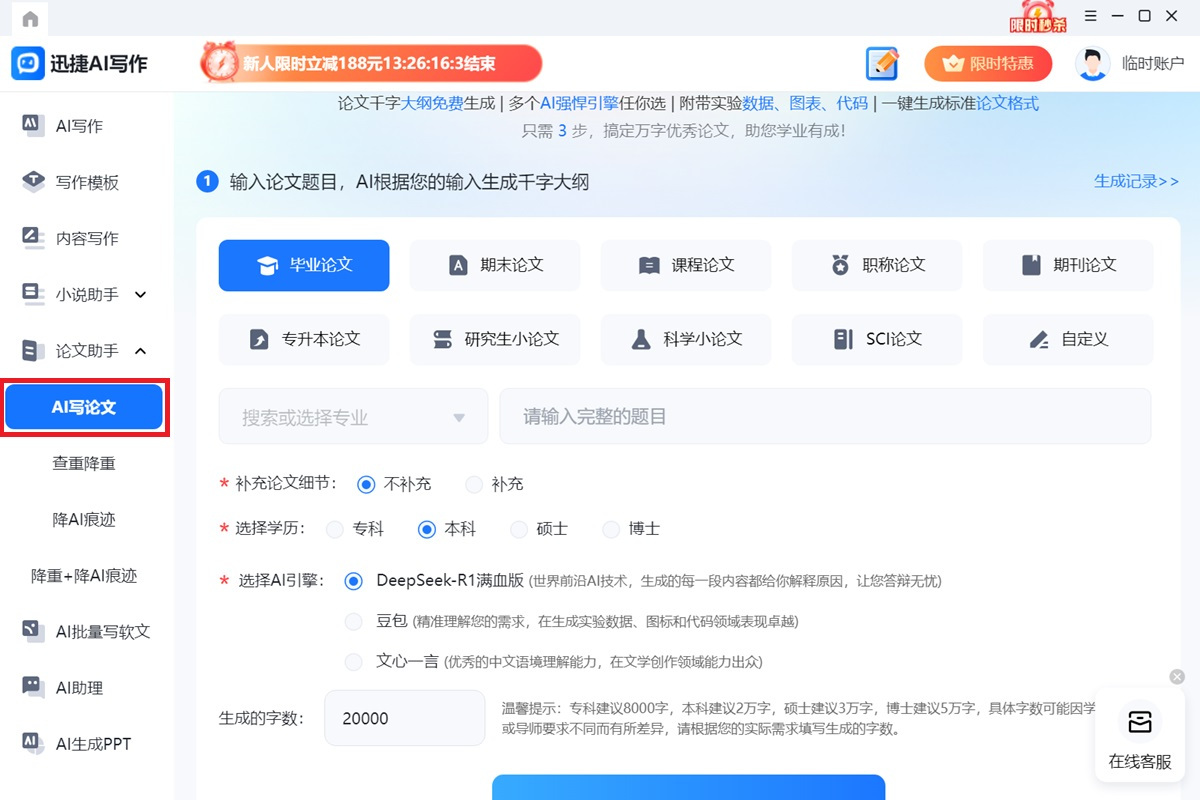Close the floating customer service widget
The height and width of the screenshot is (800, 1200).
click(1177, 677)
